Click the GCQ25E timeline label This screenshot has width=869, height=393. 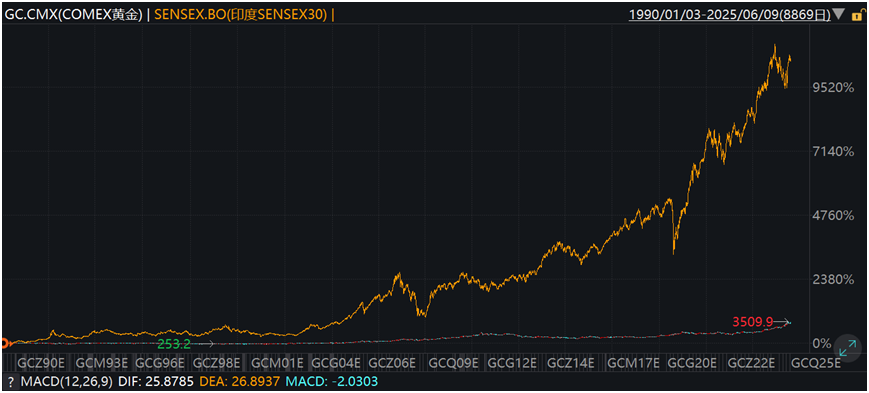click(816, 363)
